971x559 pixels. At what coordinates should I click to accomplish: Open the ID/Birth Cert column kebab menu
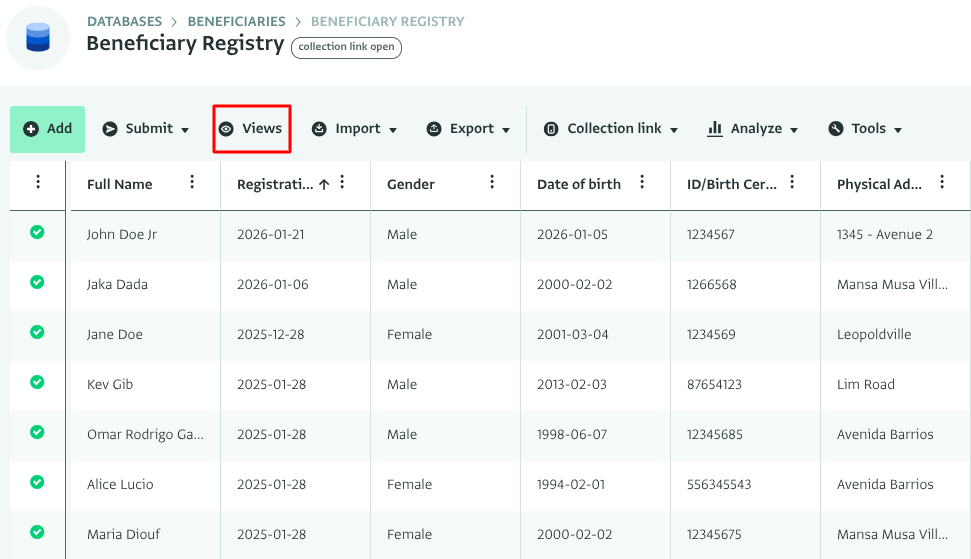tap(792, 182)
